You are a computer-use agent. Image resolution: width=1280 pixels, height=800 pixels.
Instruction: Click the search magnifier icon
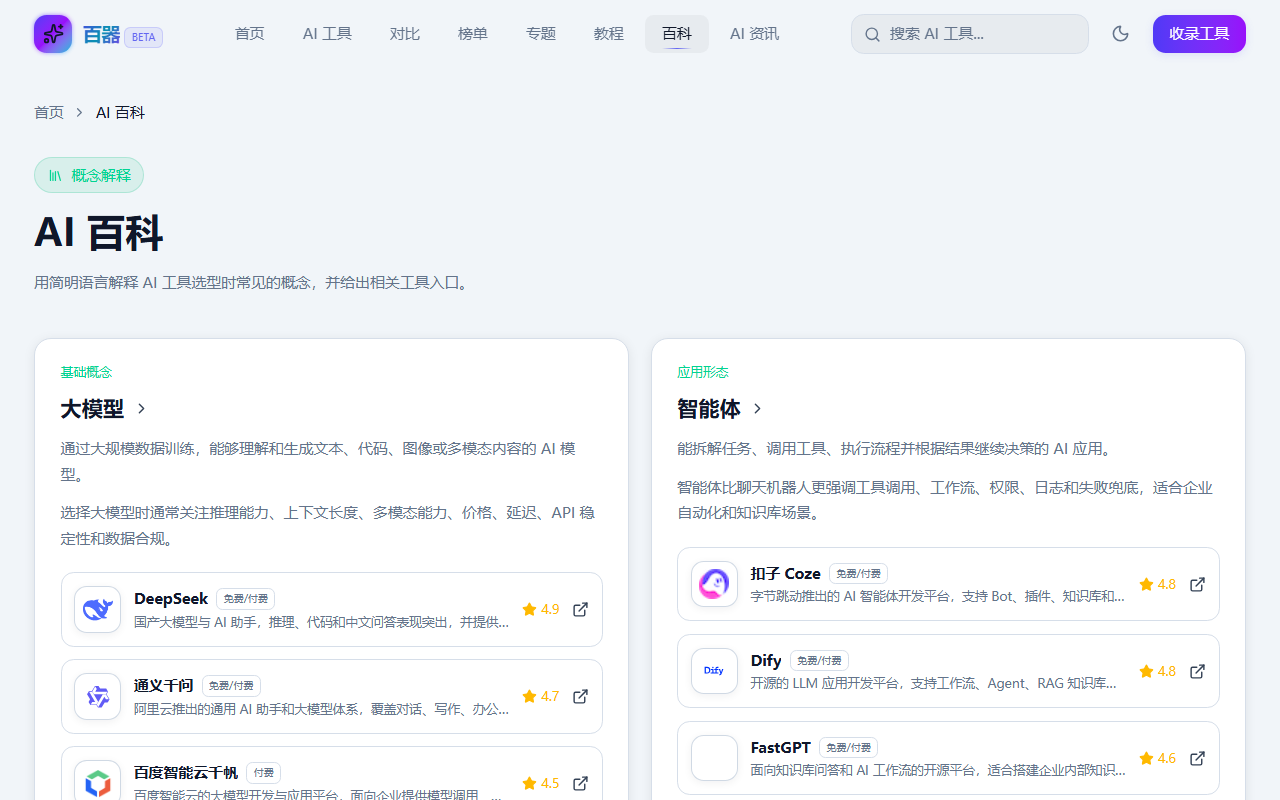(872, 34)
